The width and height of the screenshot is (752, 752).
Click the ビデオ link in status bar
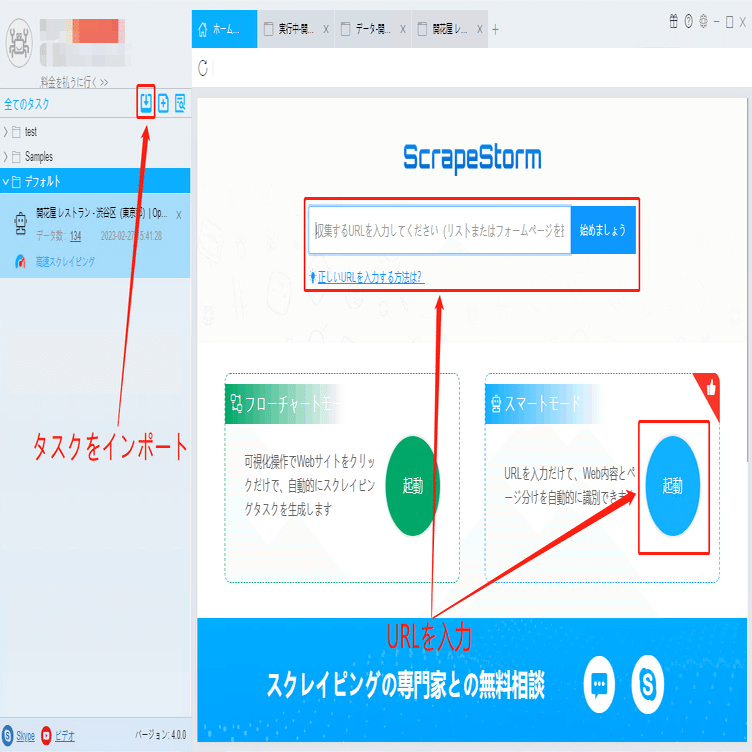coord(64,736)
